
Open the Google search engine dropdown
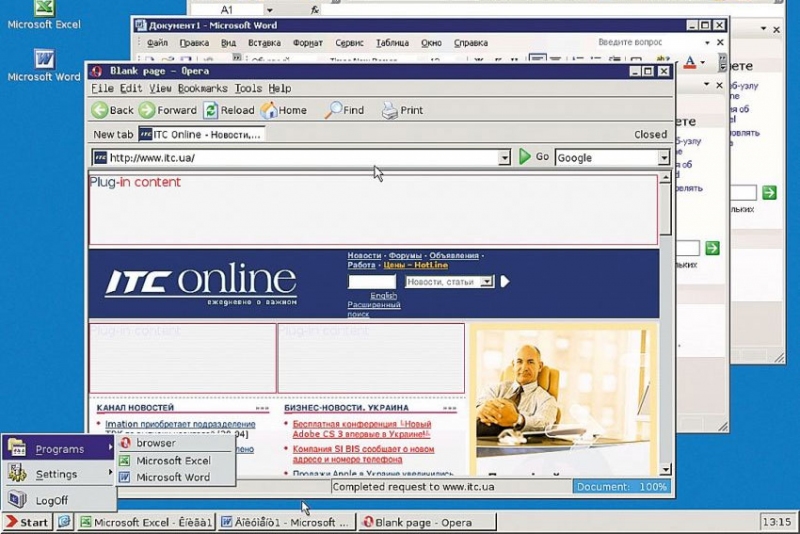coord(663,158)
